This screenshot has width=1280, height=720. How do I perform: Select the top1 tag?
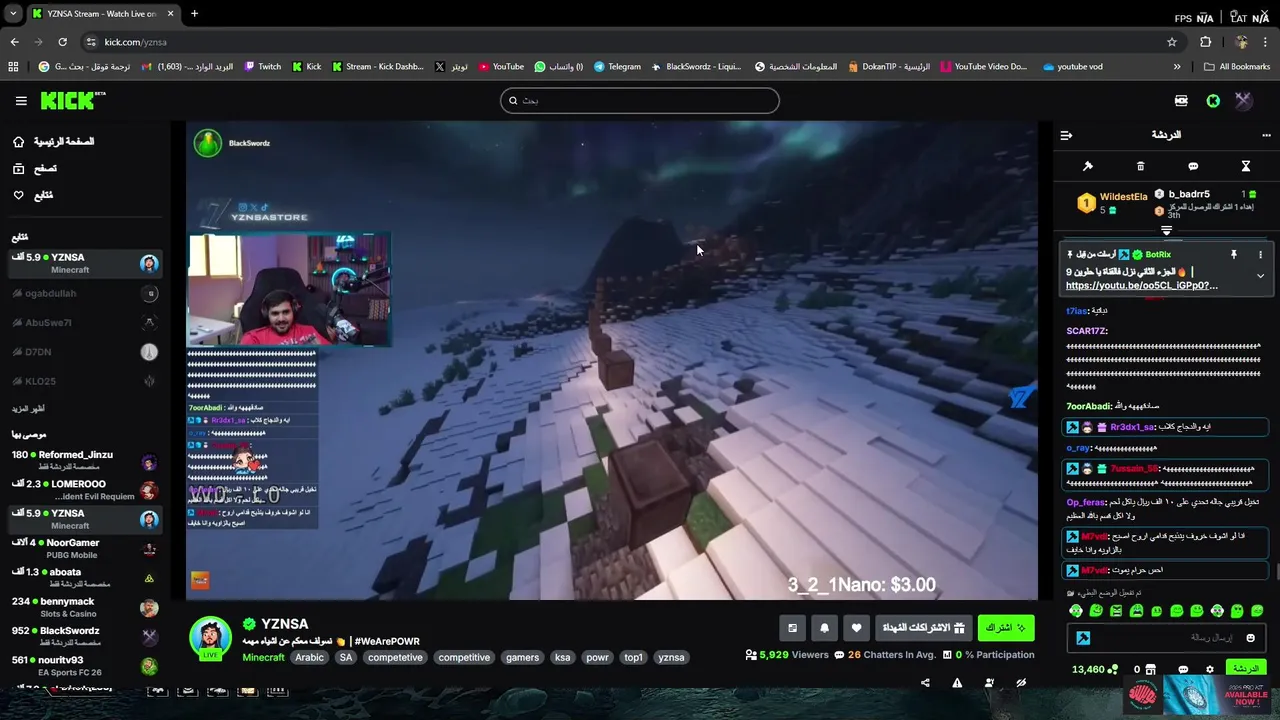click(x=633, y=657)
